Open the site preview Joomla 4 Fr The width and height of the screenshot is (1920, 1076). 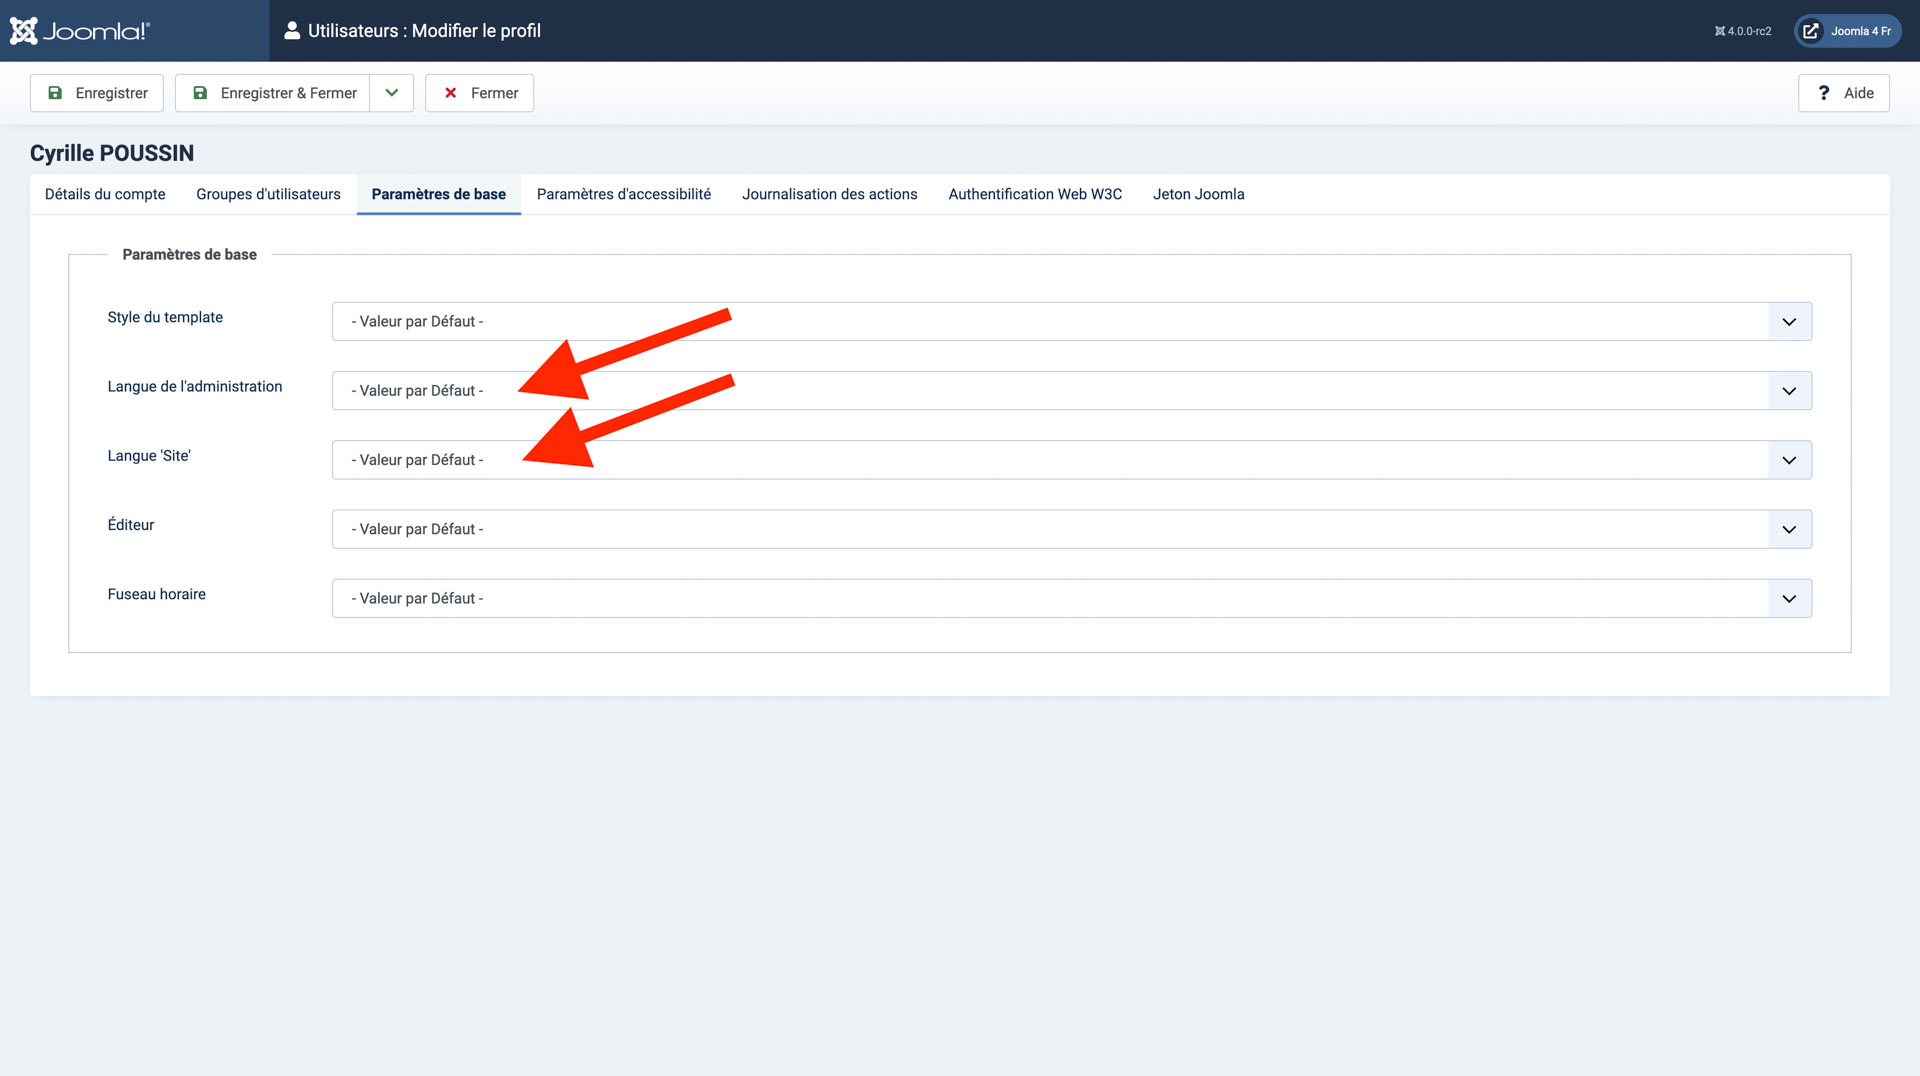[1848, 31]
